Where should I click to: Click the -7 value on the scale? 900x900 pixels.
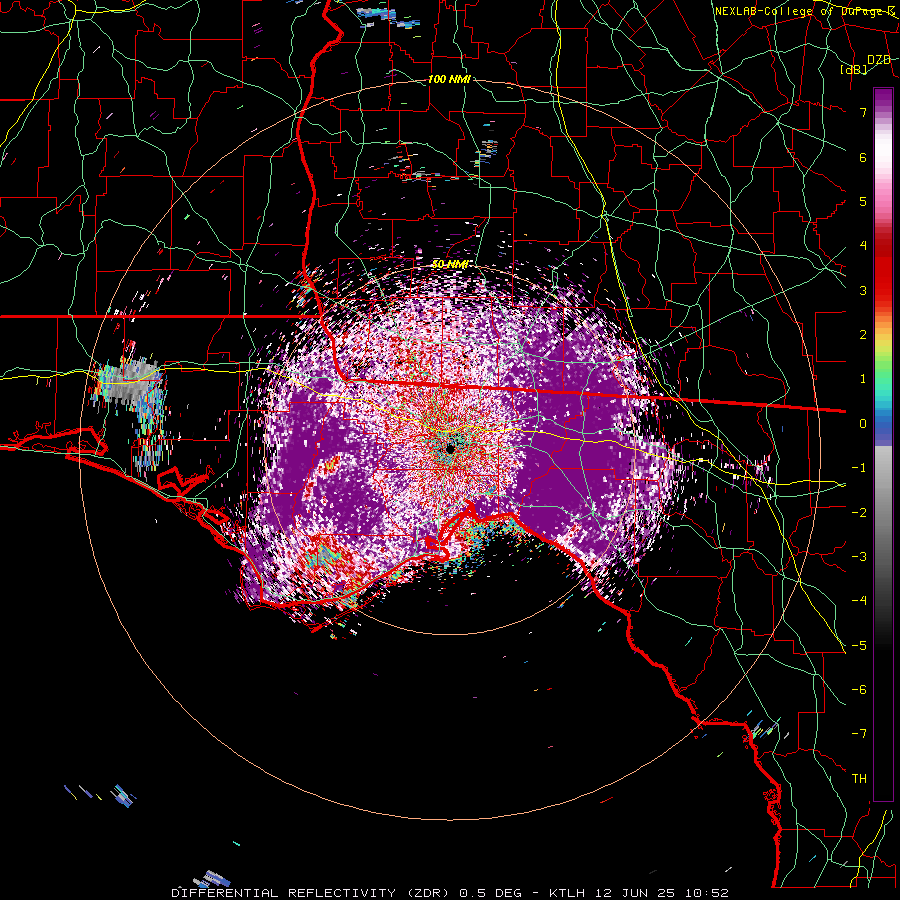click(x=859, y=734)
